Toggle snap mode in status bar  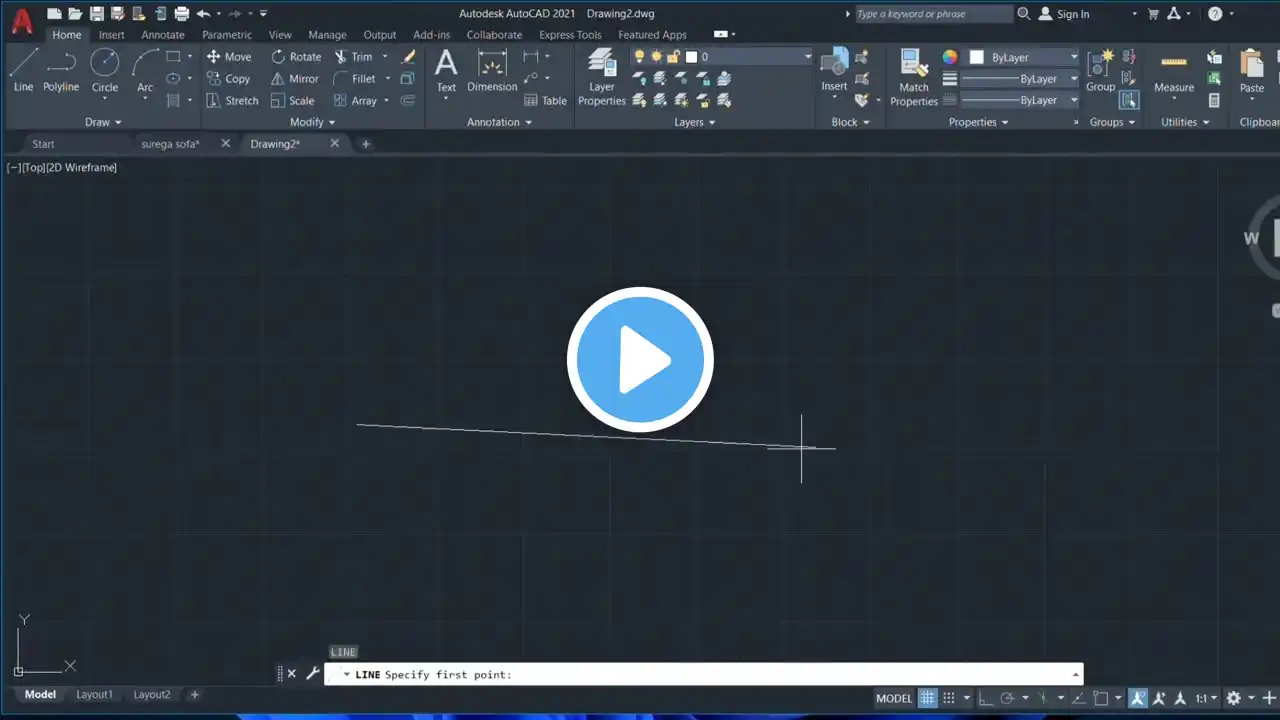949,698
